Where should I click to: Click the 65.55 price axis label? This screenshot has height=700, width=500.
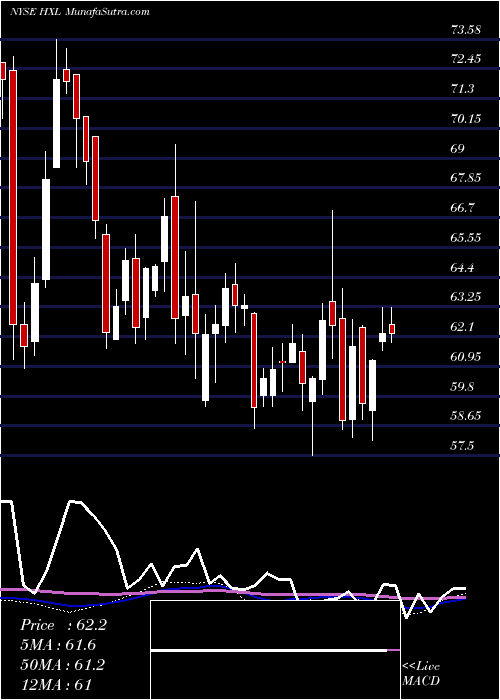[x=466, y=238]
